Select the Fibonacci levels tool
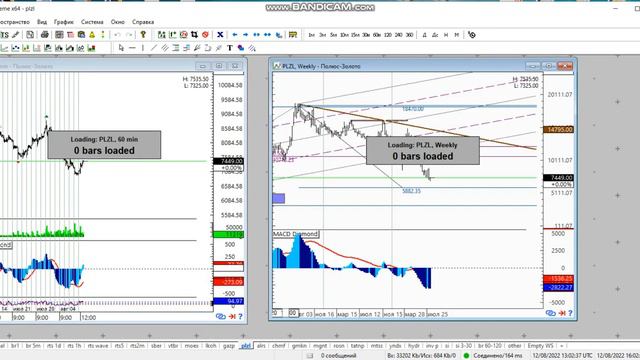The image size is (640, 360). pos(176,48)
